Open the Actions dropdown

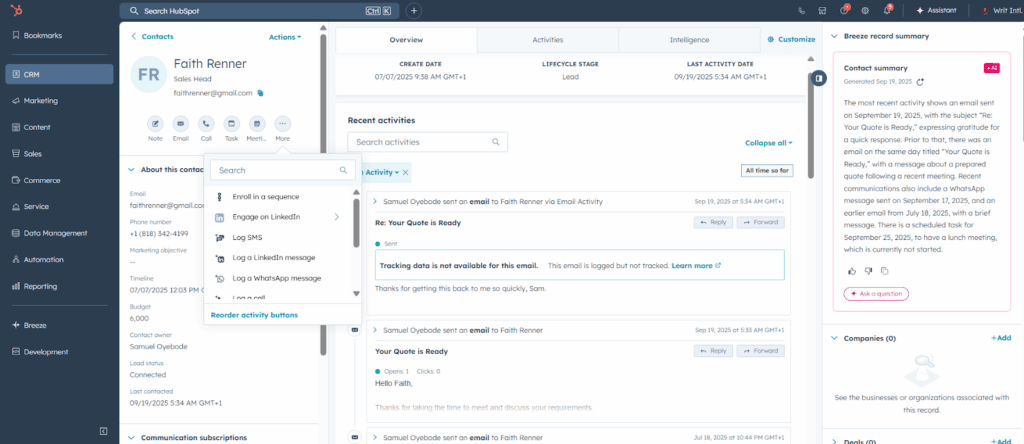point(284,37)
